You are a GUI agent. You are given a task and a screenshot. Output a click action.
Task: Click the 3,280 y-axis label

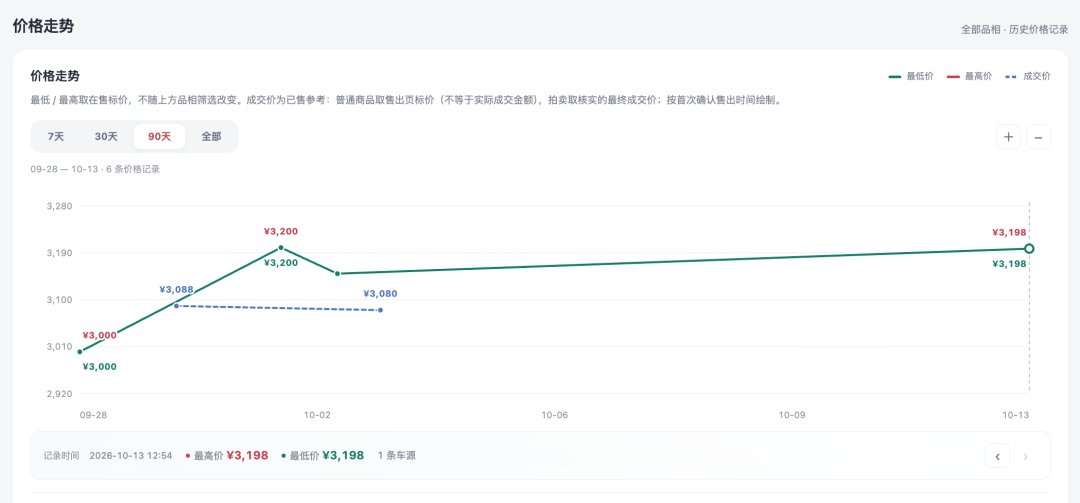coord(59,206)
